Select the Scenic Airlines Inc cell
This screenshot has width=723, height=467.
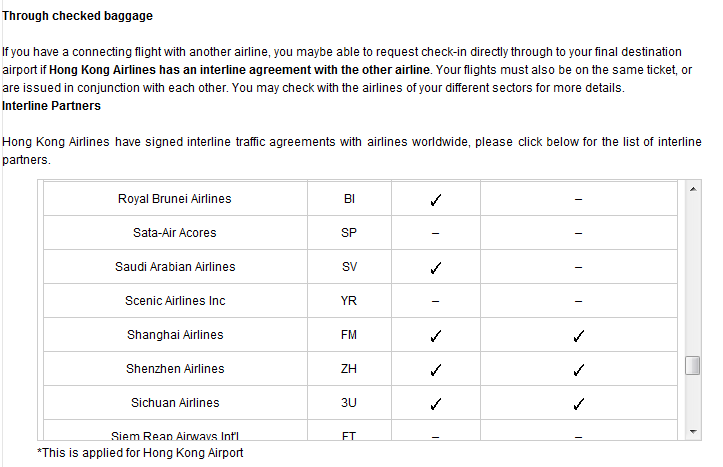[175, 301]
